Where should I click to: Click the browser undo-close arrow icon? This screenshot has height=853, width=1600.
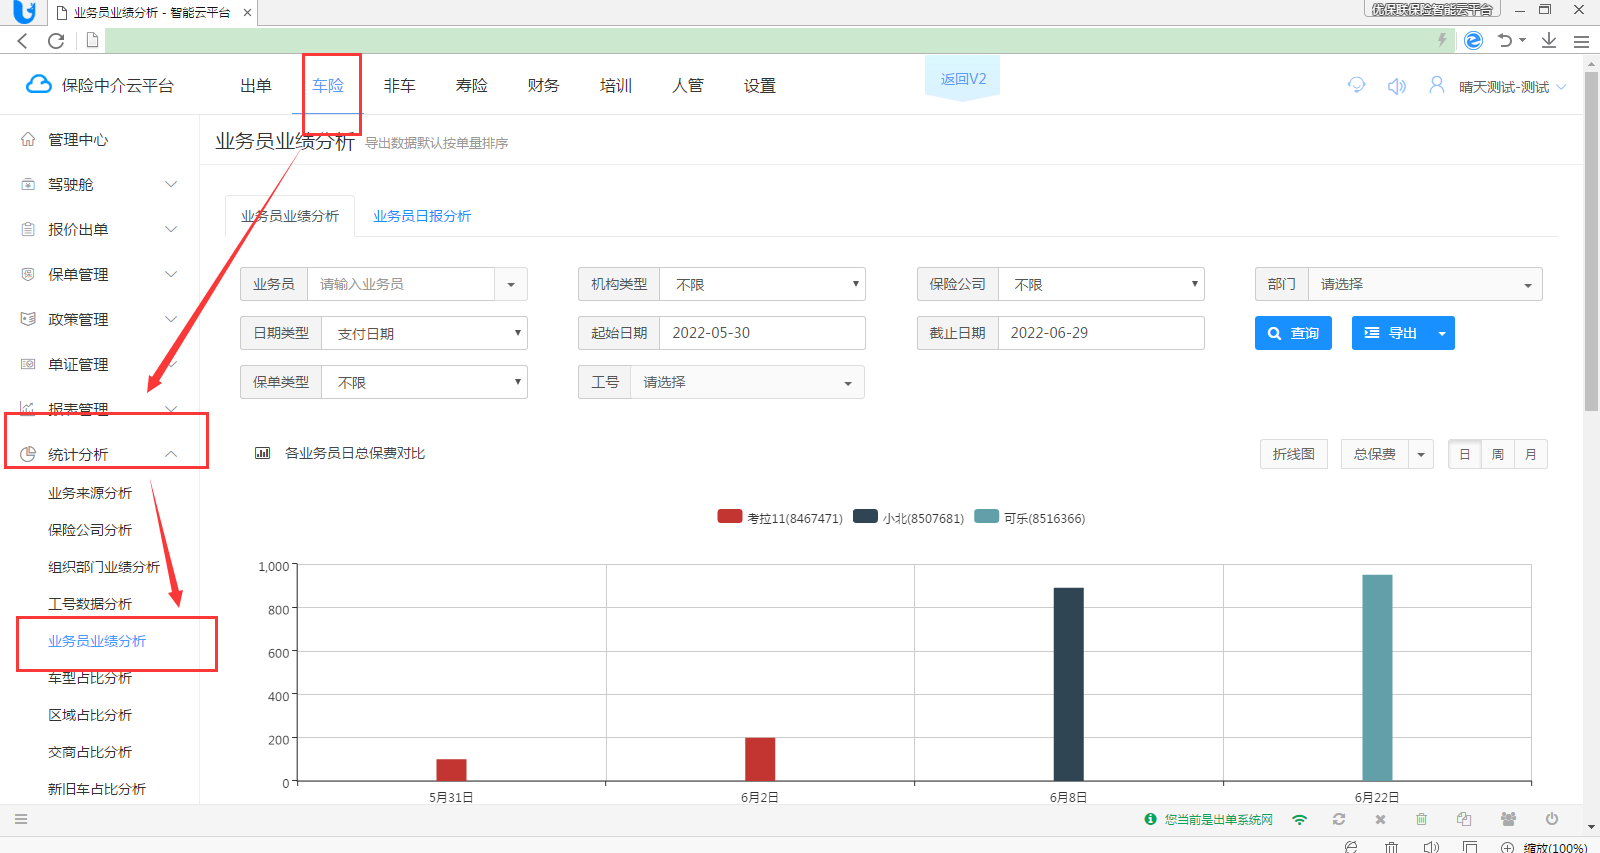(x=1505, y=40)
